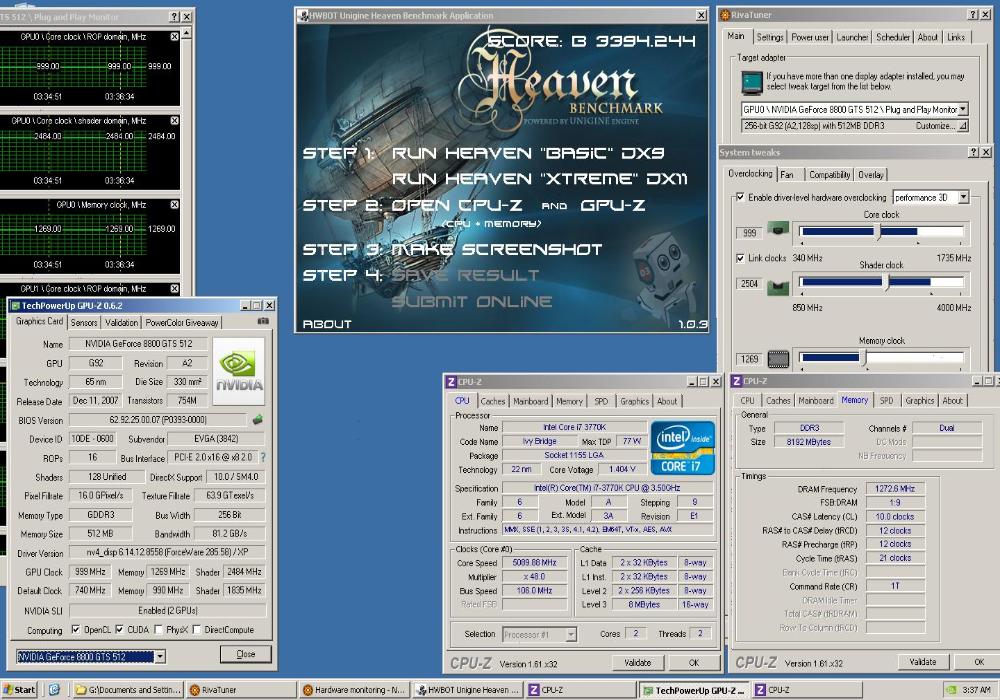Close the GPU0 Memory clock graph
Image resolution: width=1000 pixels, height=700 pixels.
(x=174, y=205)
